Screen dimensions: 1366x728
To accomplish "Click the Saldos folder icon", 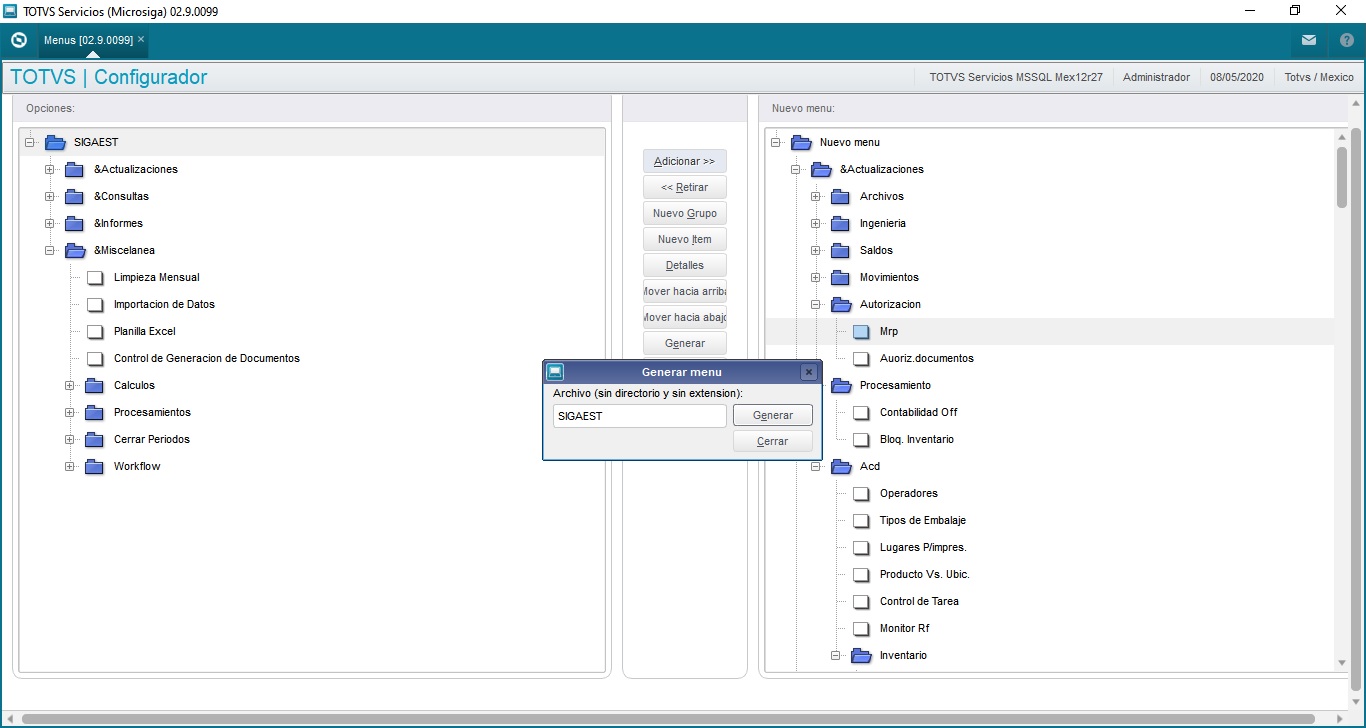I will 841,250.
